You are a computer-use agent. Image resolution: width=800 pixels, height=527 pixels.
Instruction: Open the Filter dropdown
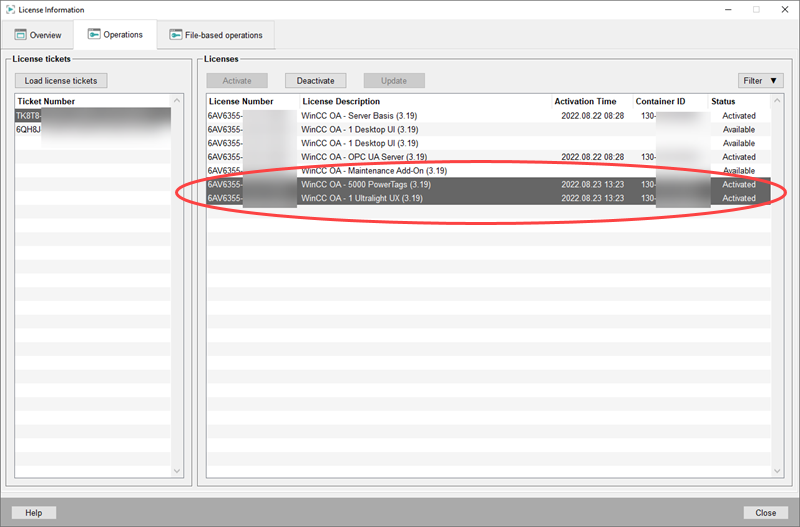[x=760, y=81]
